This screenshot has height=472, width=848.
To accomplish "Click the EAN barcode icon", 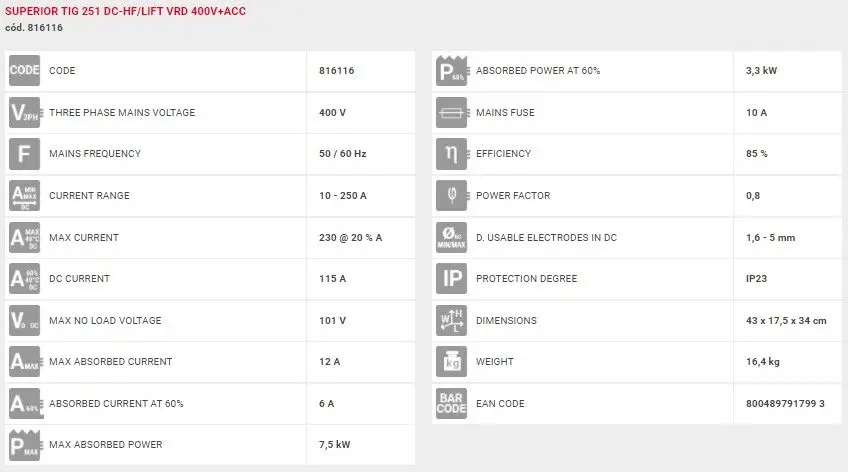I will tap(452, 404).
